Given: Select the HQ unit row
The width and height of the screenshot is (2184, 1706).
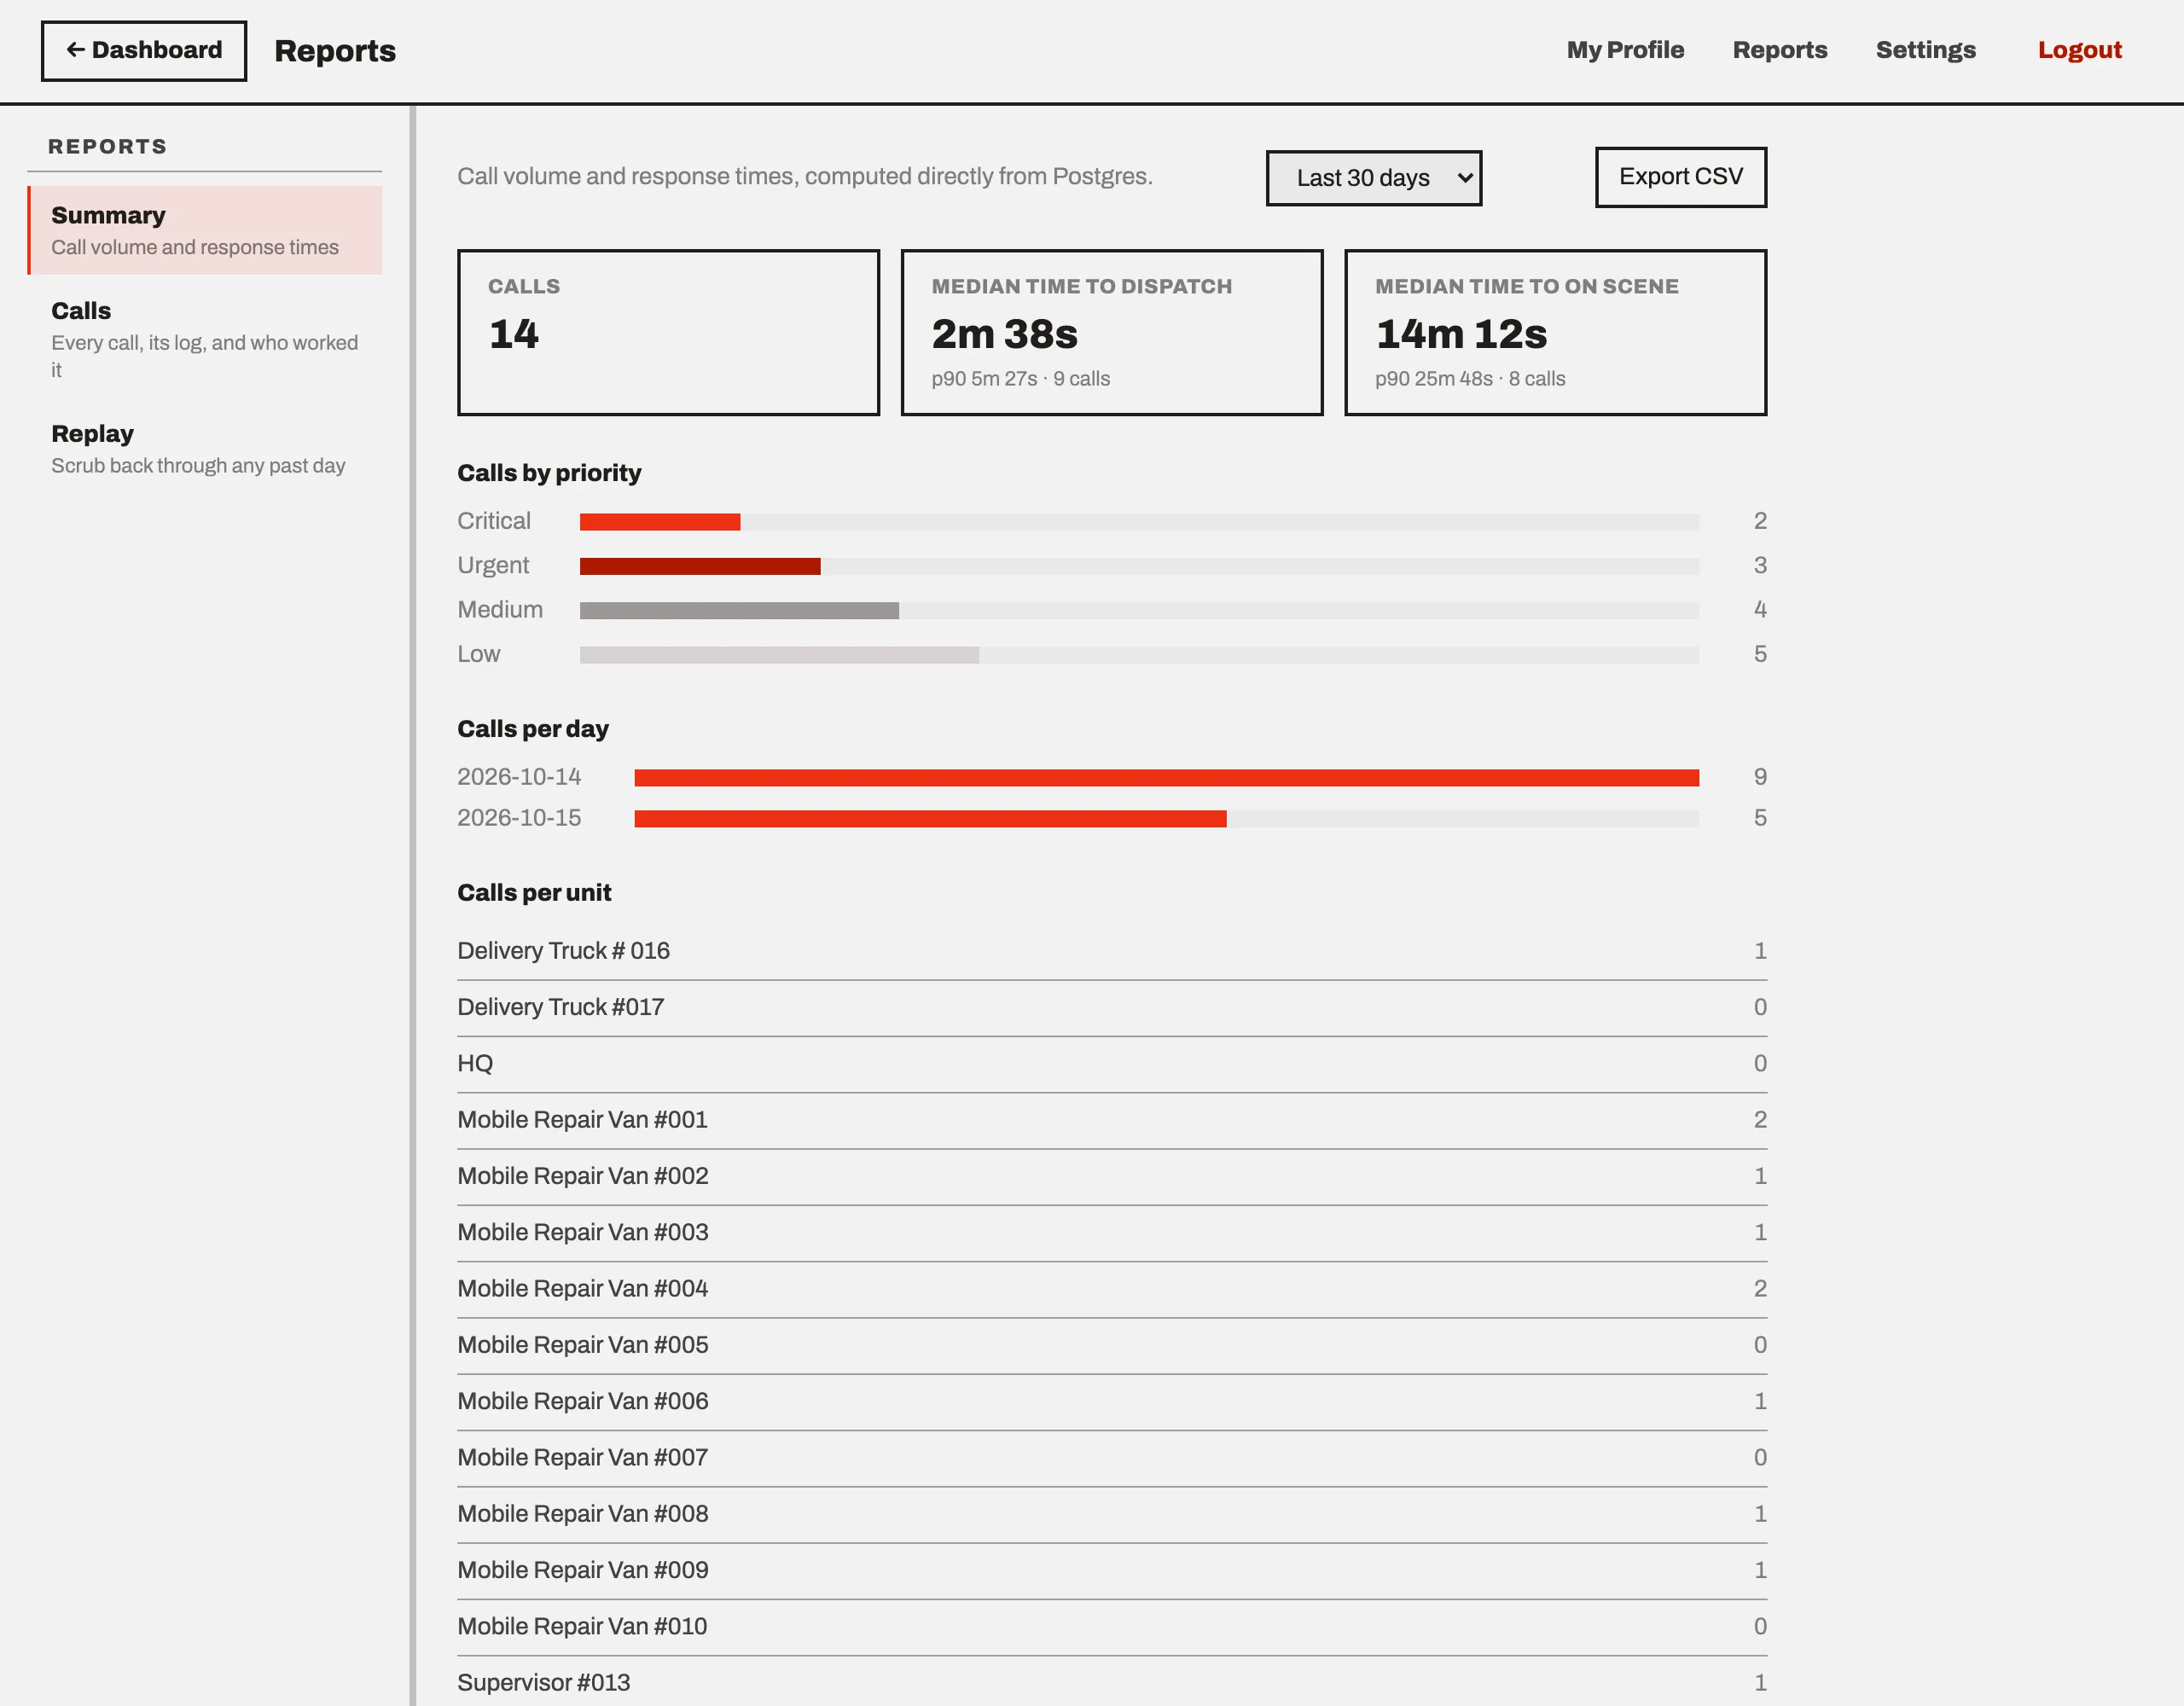Looking at the screenshot, I should pyautogui.click(x=1112, y=1063).
